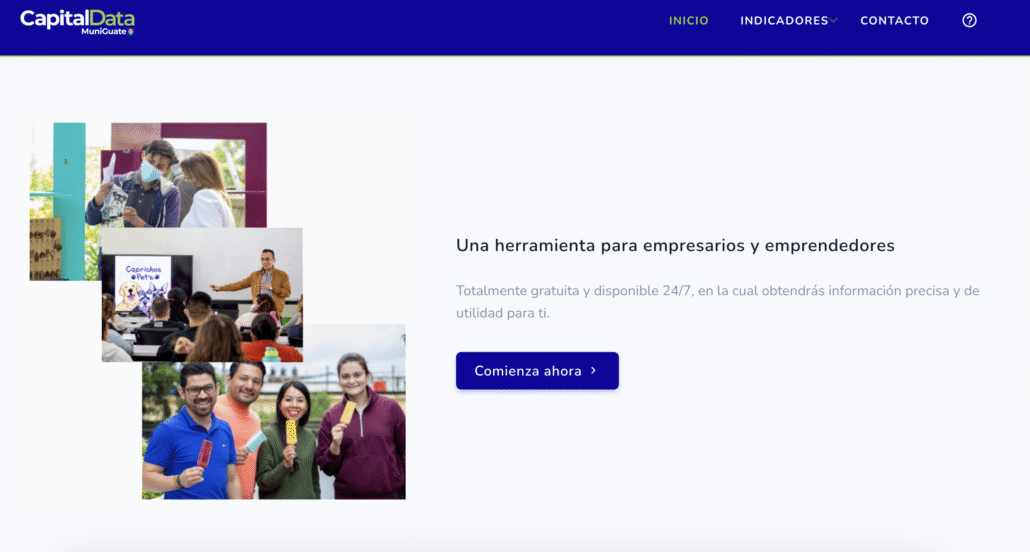Open the CONTACTO page link
1030x552 pixels.
(894, 20)
